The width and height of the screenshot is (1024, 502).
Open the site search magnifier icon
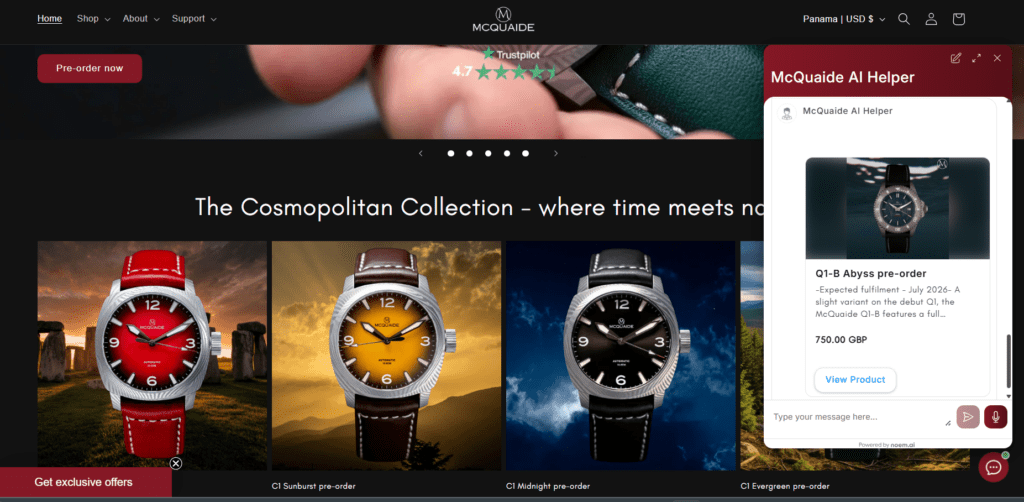pos(904,19)
